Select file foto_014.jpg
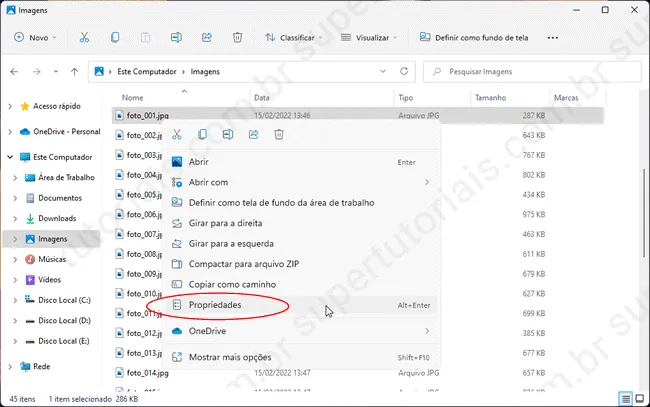This screenshot has height=407, width=650. [148, 373]
